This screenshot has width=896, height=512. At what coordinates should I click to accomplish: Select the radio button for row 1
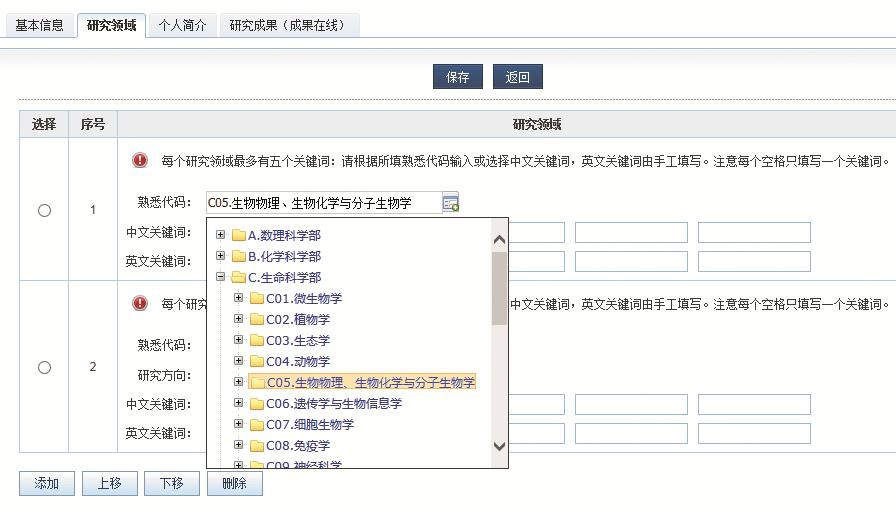tap(44, 210)
